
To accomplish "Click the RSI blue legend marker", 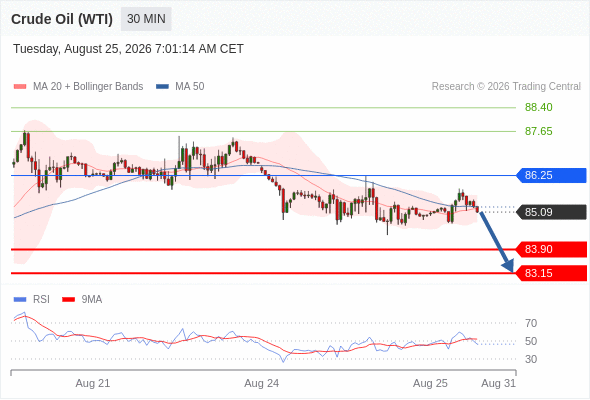I will (20, 300).
